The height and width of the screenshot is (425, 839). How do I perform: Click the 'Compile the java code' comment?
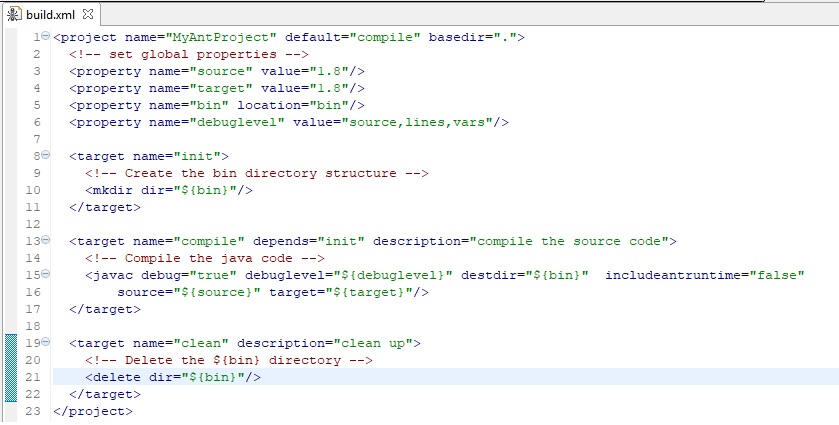click(x=205, y=259)
